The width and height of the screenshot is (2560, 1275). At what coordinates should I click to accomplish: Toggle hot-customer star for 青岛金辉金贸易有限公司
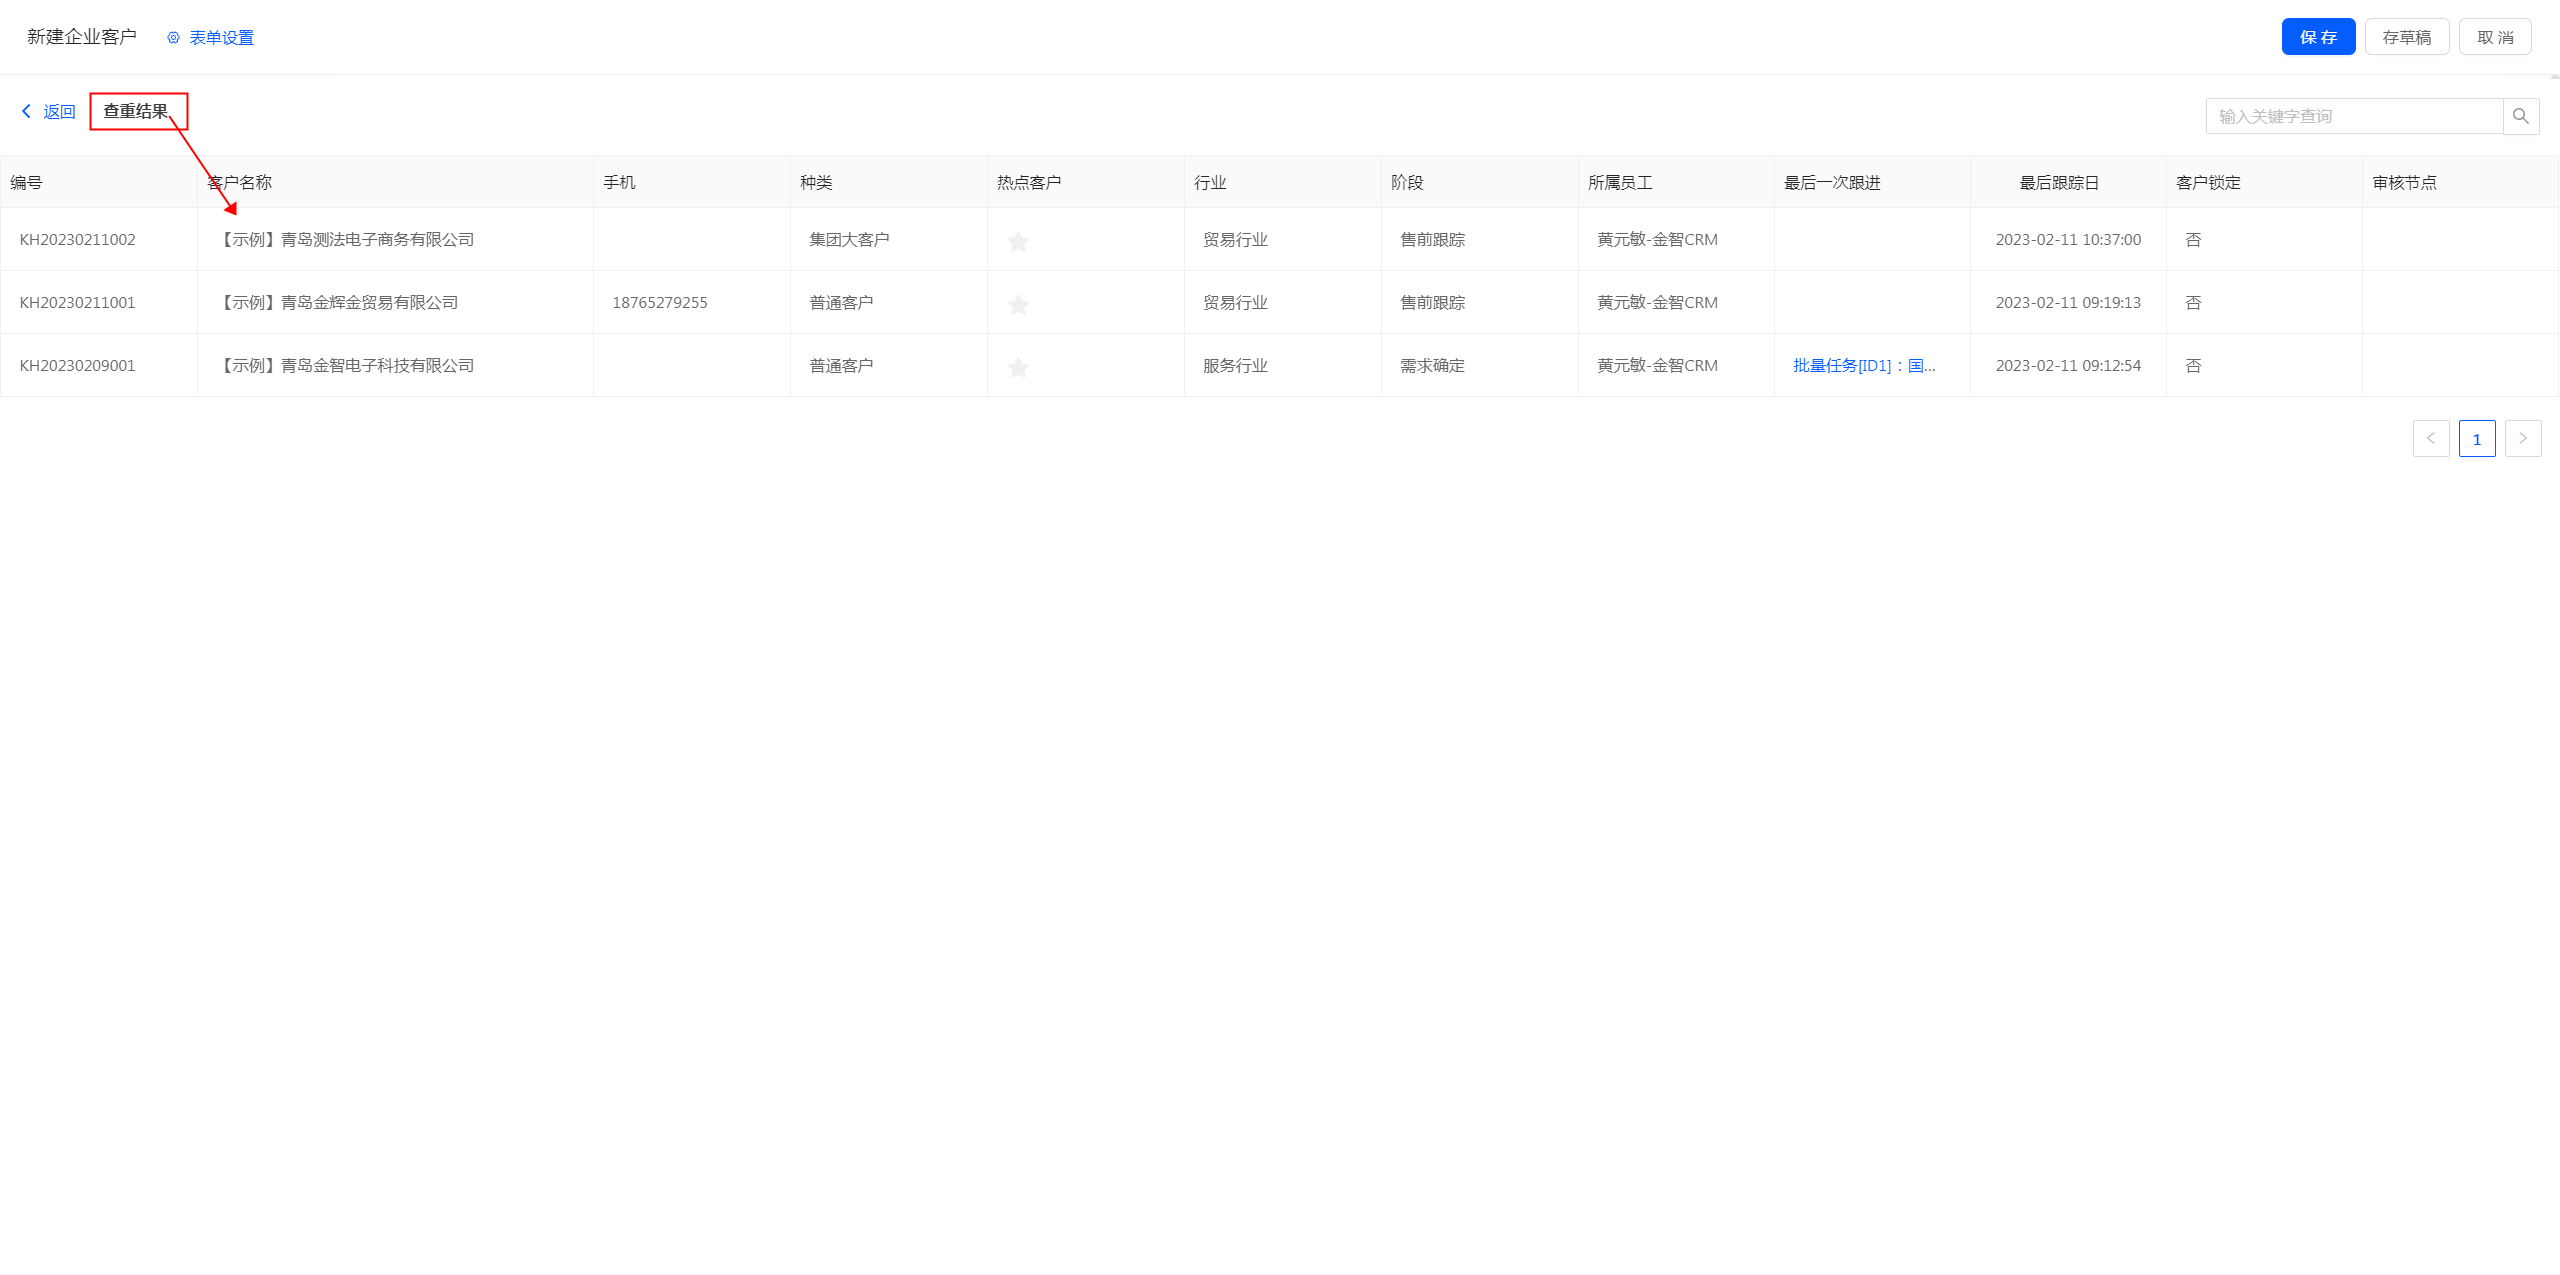1018,304
